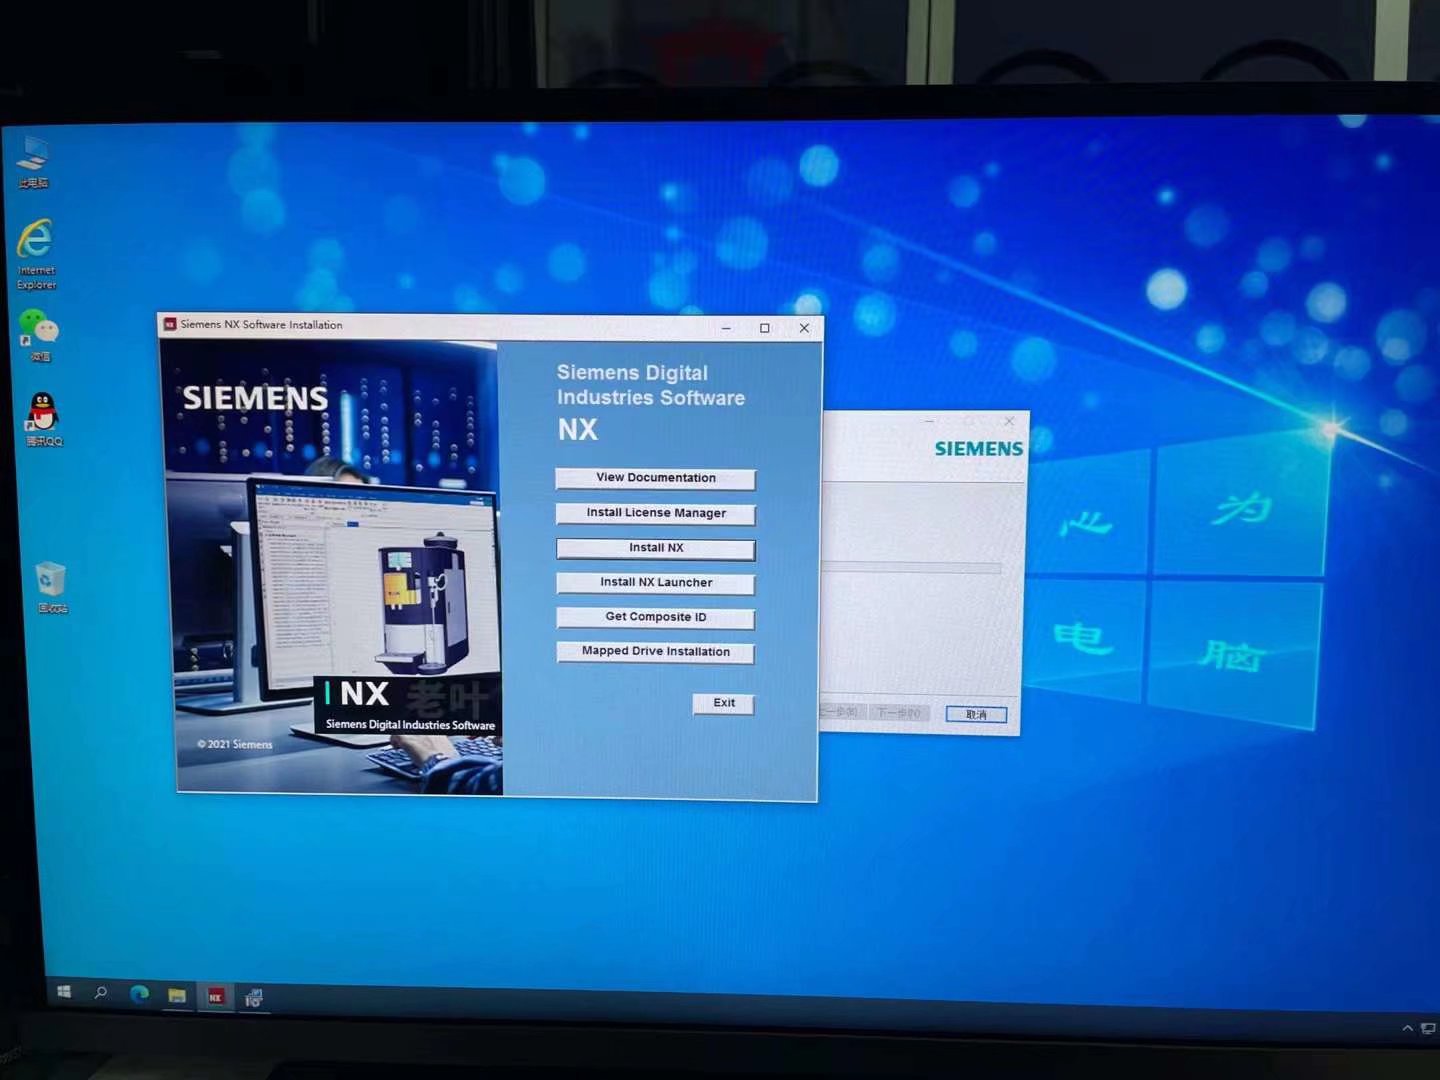Open File Explorer from the taskbar
This screenshot has height=1080, width=1440.
pyautogui.click(x=177, y=996)
